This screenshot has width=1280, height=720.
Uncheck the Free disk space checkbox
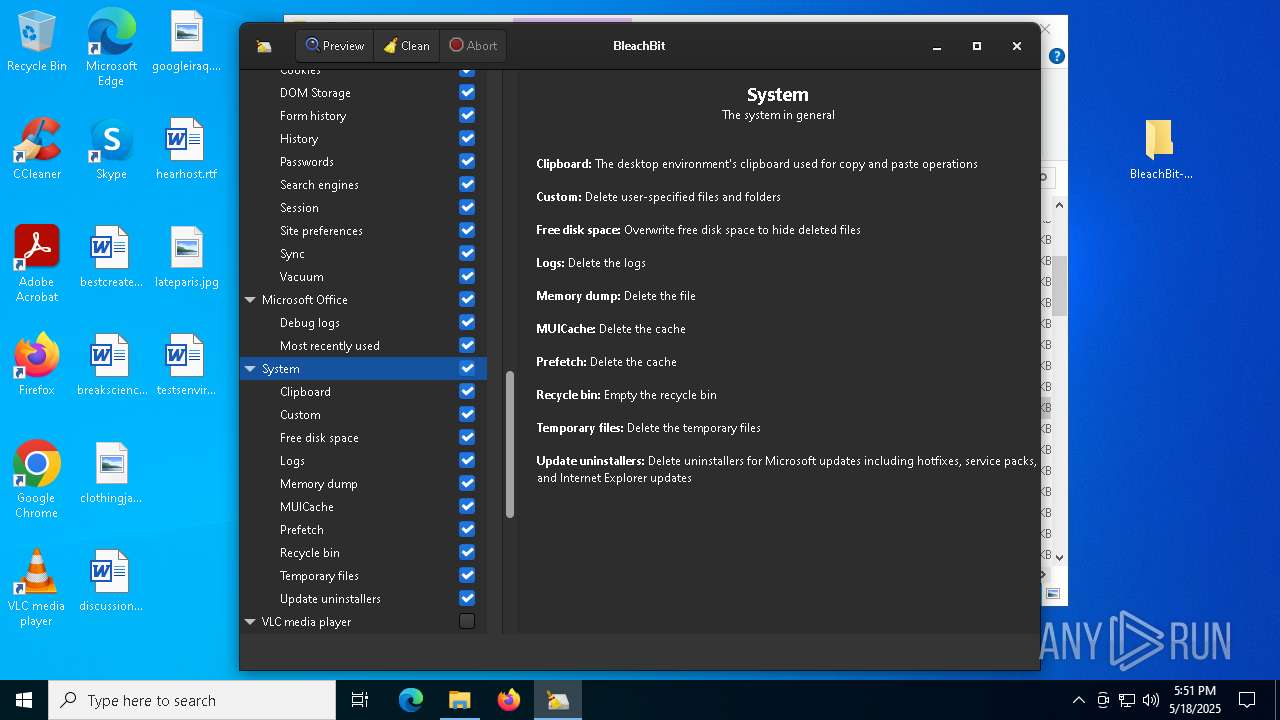tap(467, 437)
